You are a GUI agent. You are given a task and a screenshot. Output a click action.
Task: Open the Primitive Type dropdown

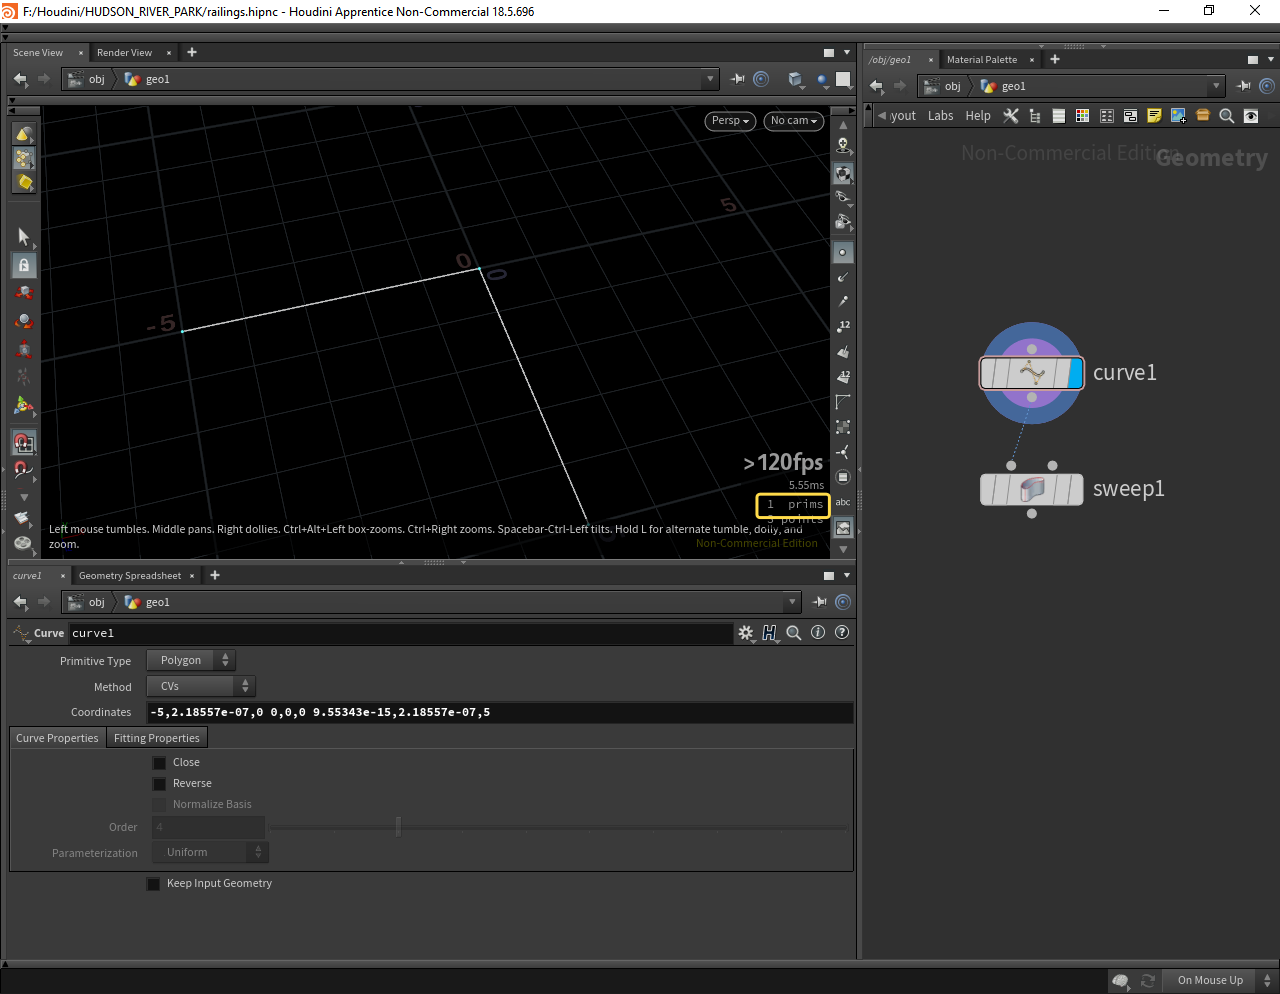click(x=191, y=661)
